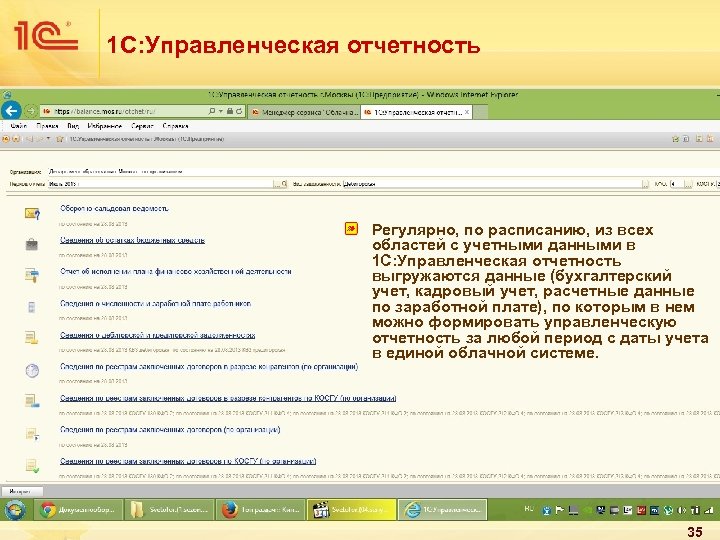720x540 pixels.
Task: Click the История status bar button
Action: [22, 491]
